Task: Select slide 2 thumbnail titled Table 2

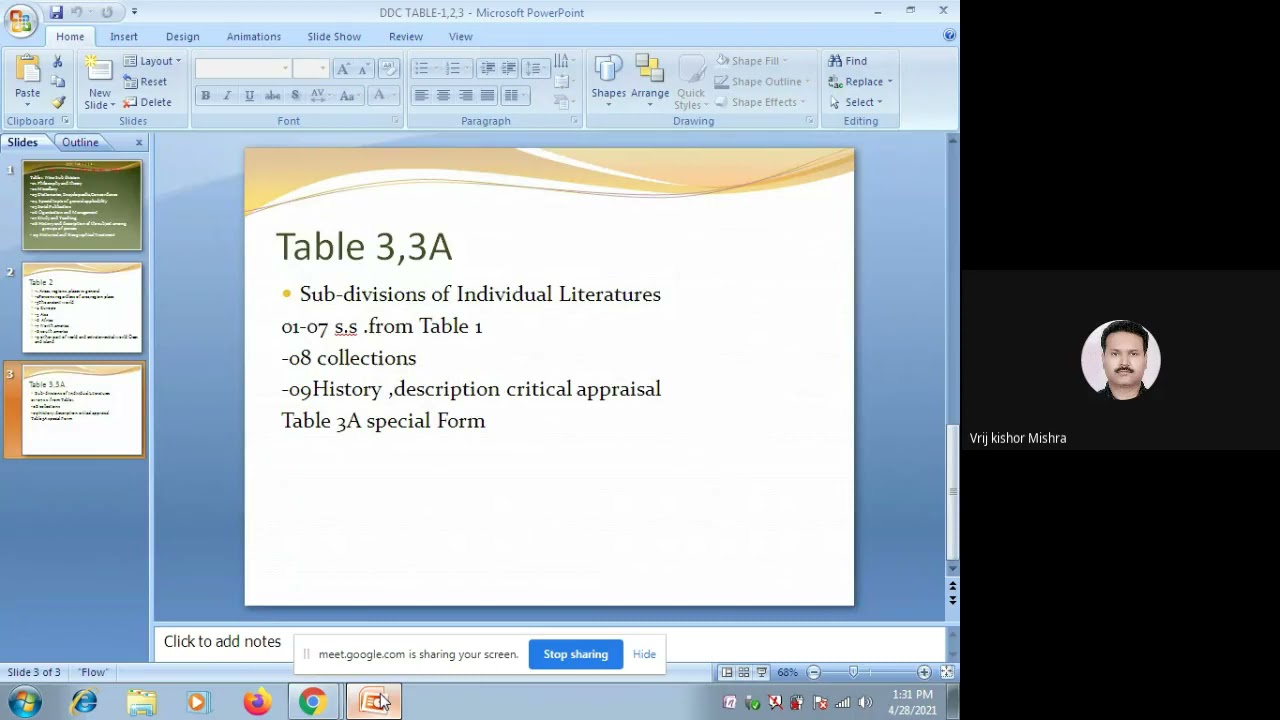Action: click(82, 307)
